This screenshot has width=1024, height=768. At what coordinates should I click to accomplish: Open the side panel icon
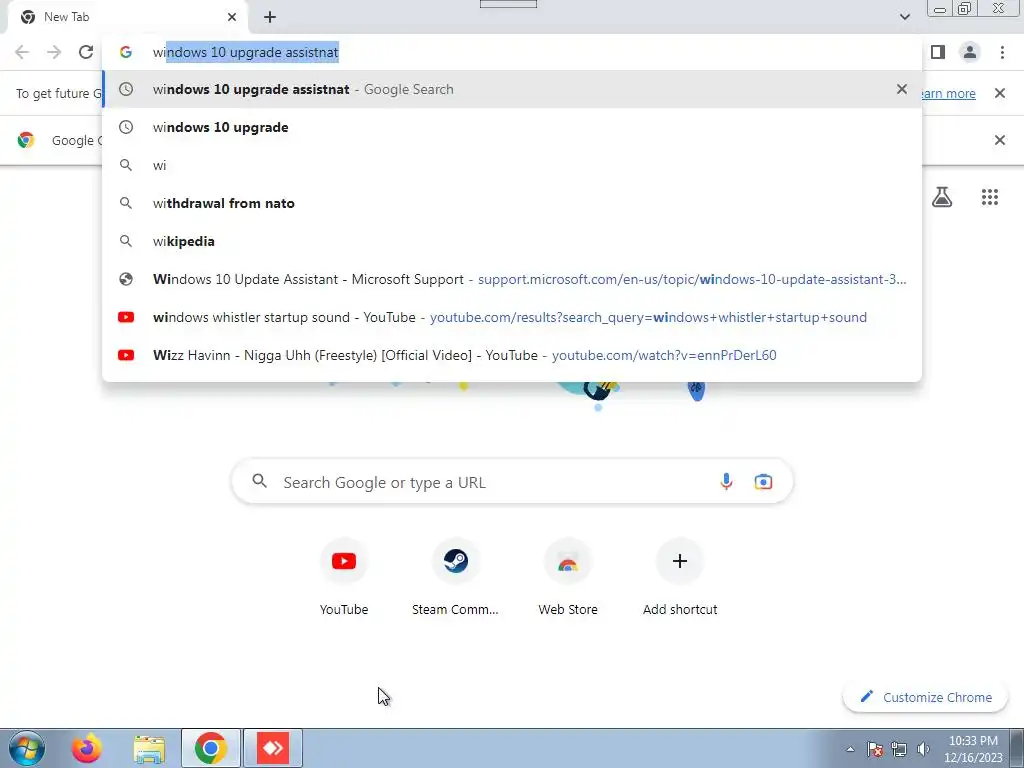point(938,52)
